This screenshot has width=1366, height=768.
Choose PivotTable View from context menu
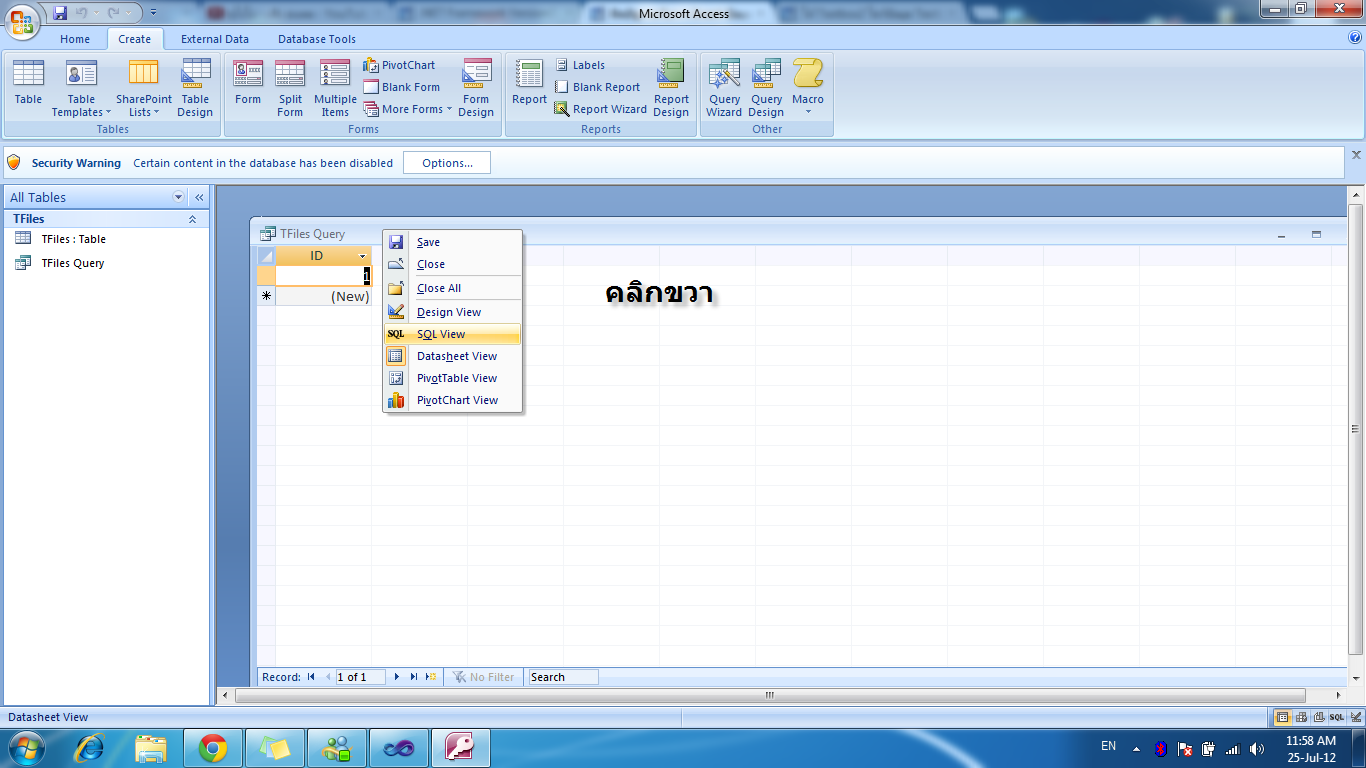452,378
